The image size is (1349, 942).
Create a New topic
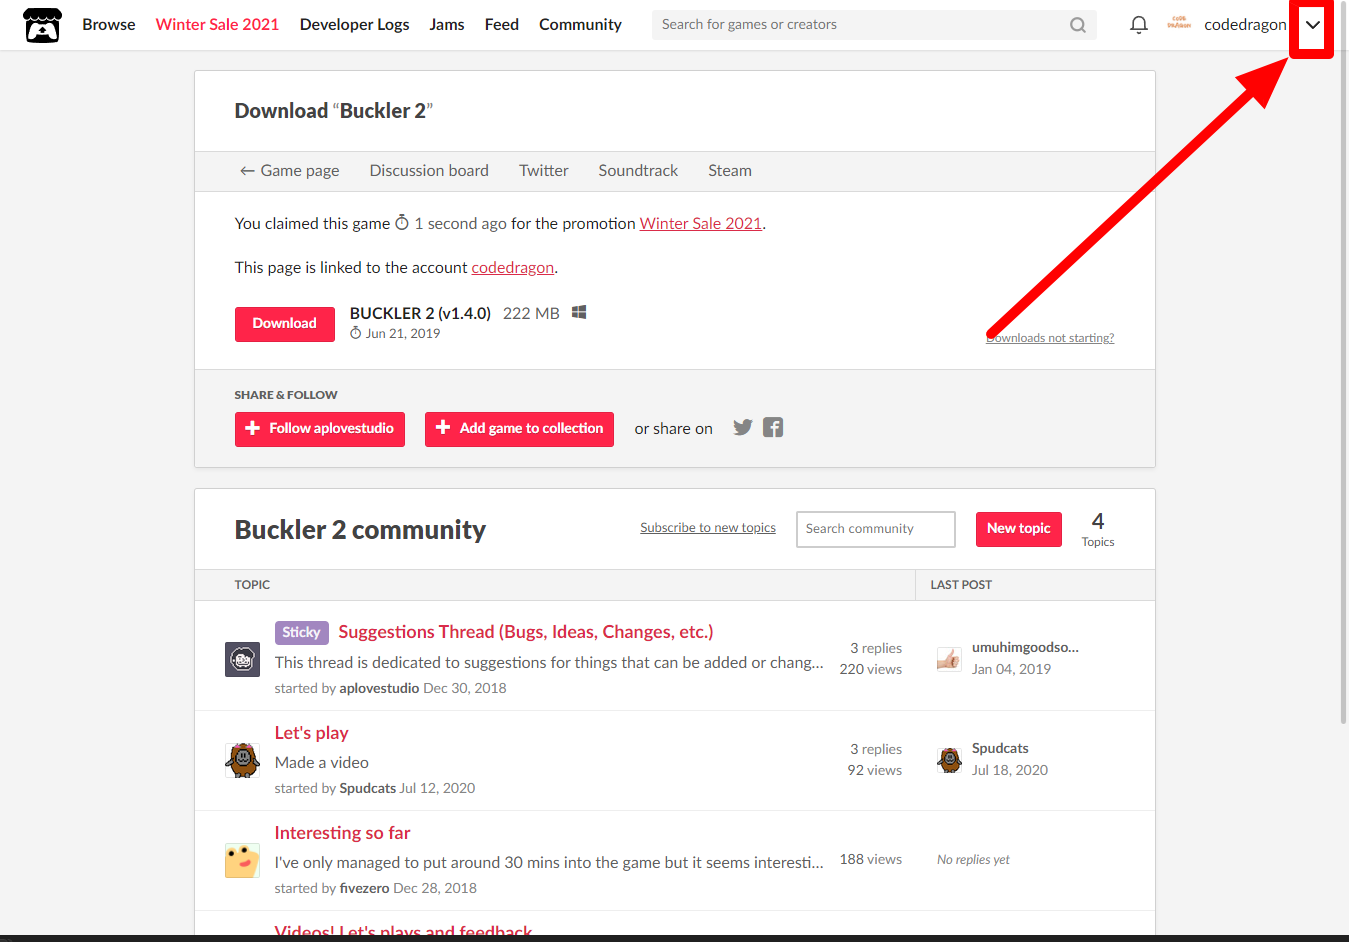[1018, 529]
